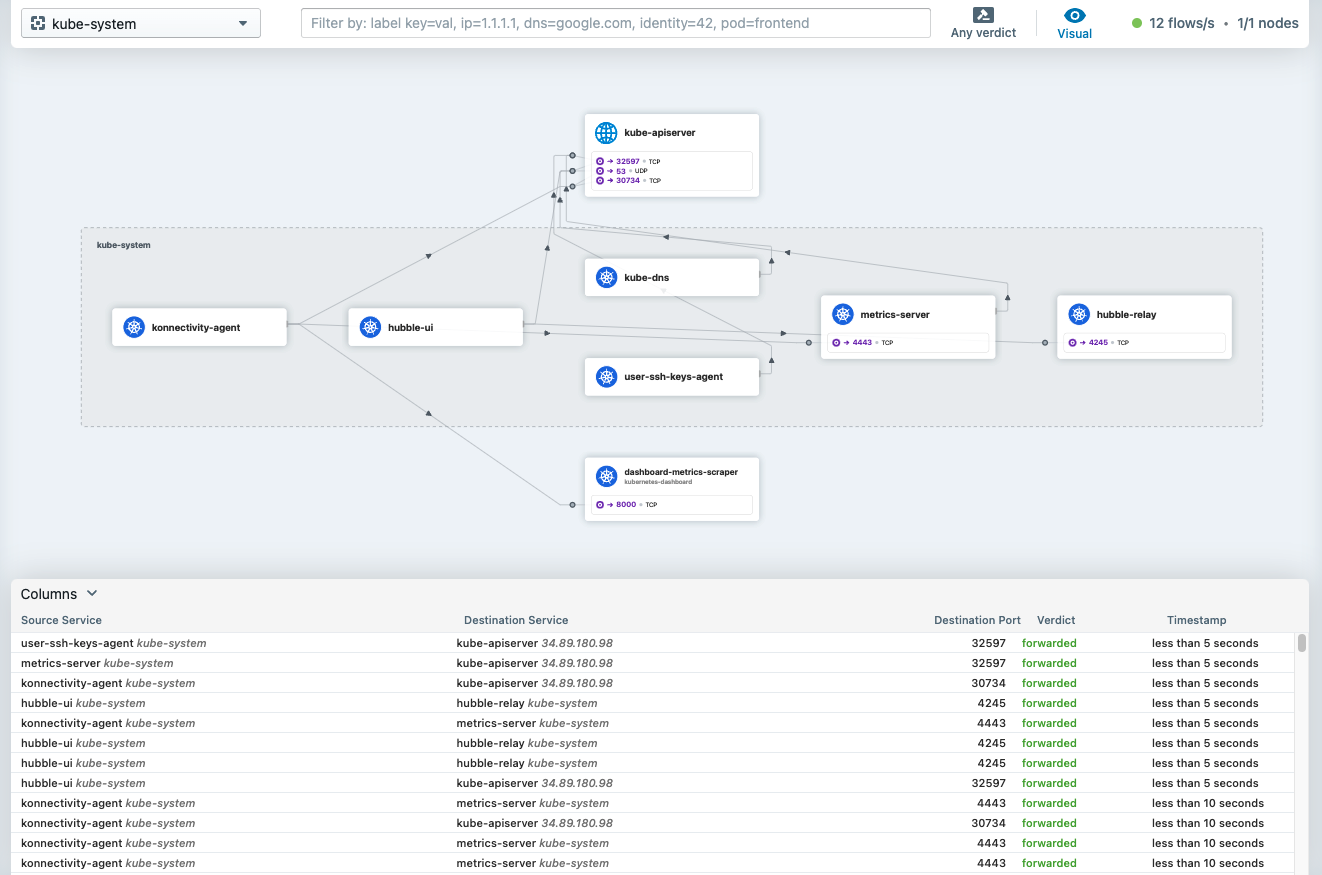Focus the flow filter input field
This screenshot has height=875, width=1322.
(x=615, y=23)
